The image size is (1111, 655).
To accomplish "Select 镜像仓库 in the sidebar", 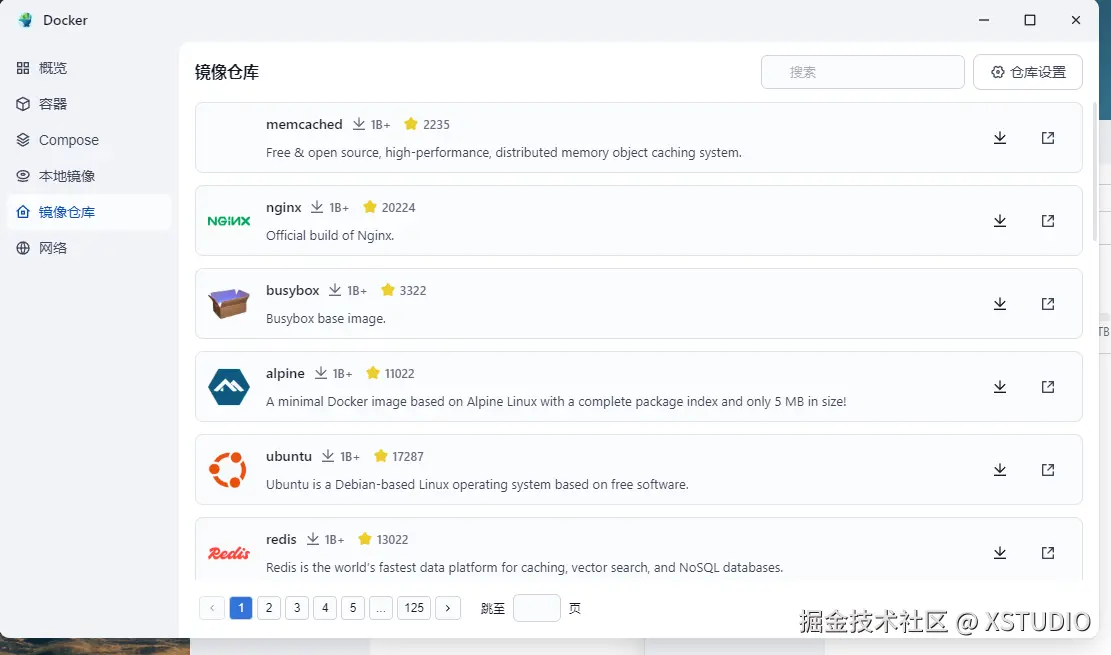I will click(89, 212).
